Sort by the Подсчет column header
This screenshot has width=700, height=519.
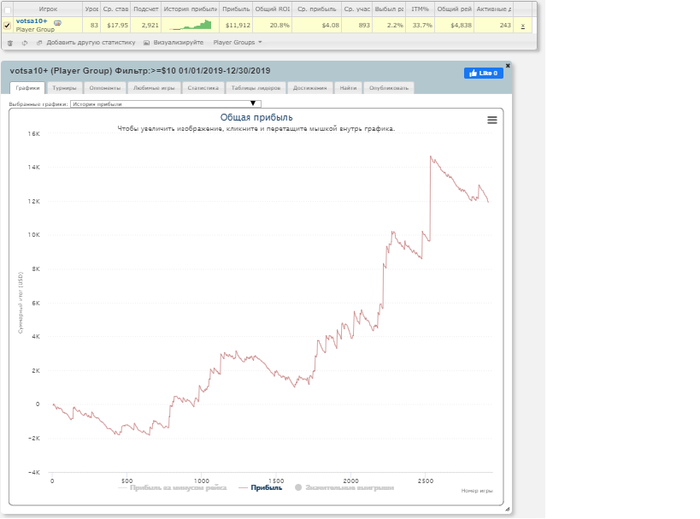point(146,9)
